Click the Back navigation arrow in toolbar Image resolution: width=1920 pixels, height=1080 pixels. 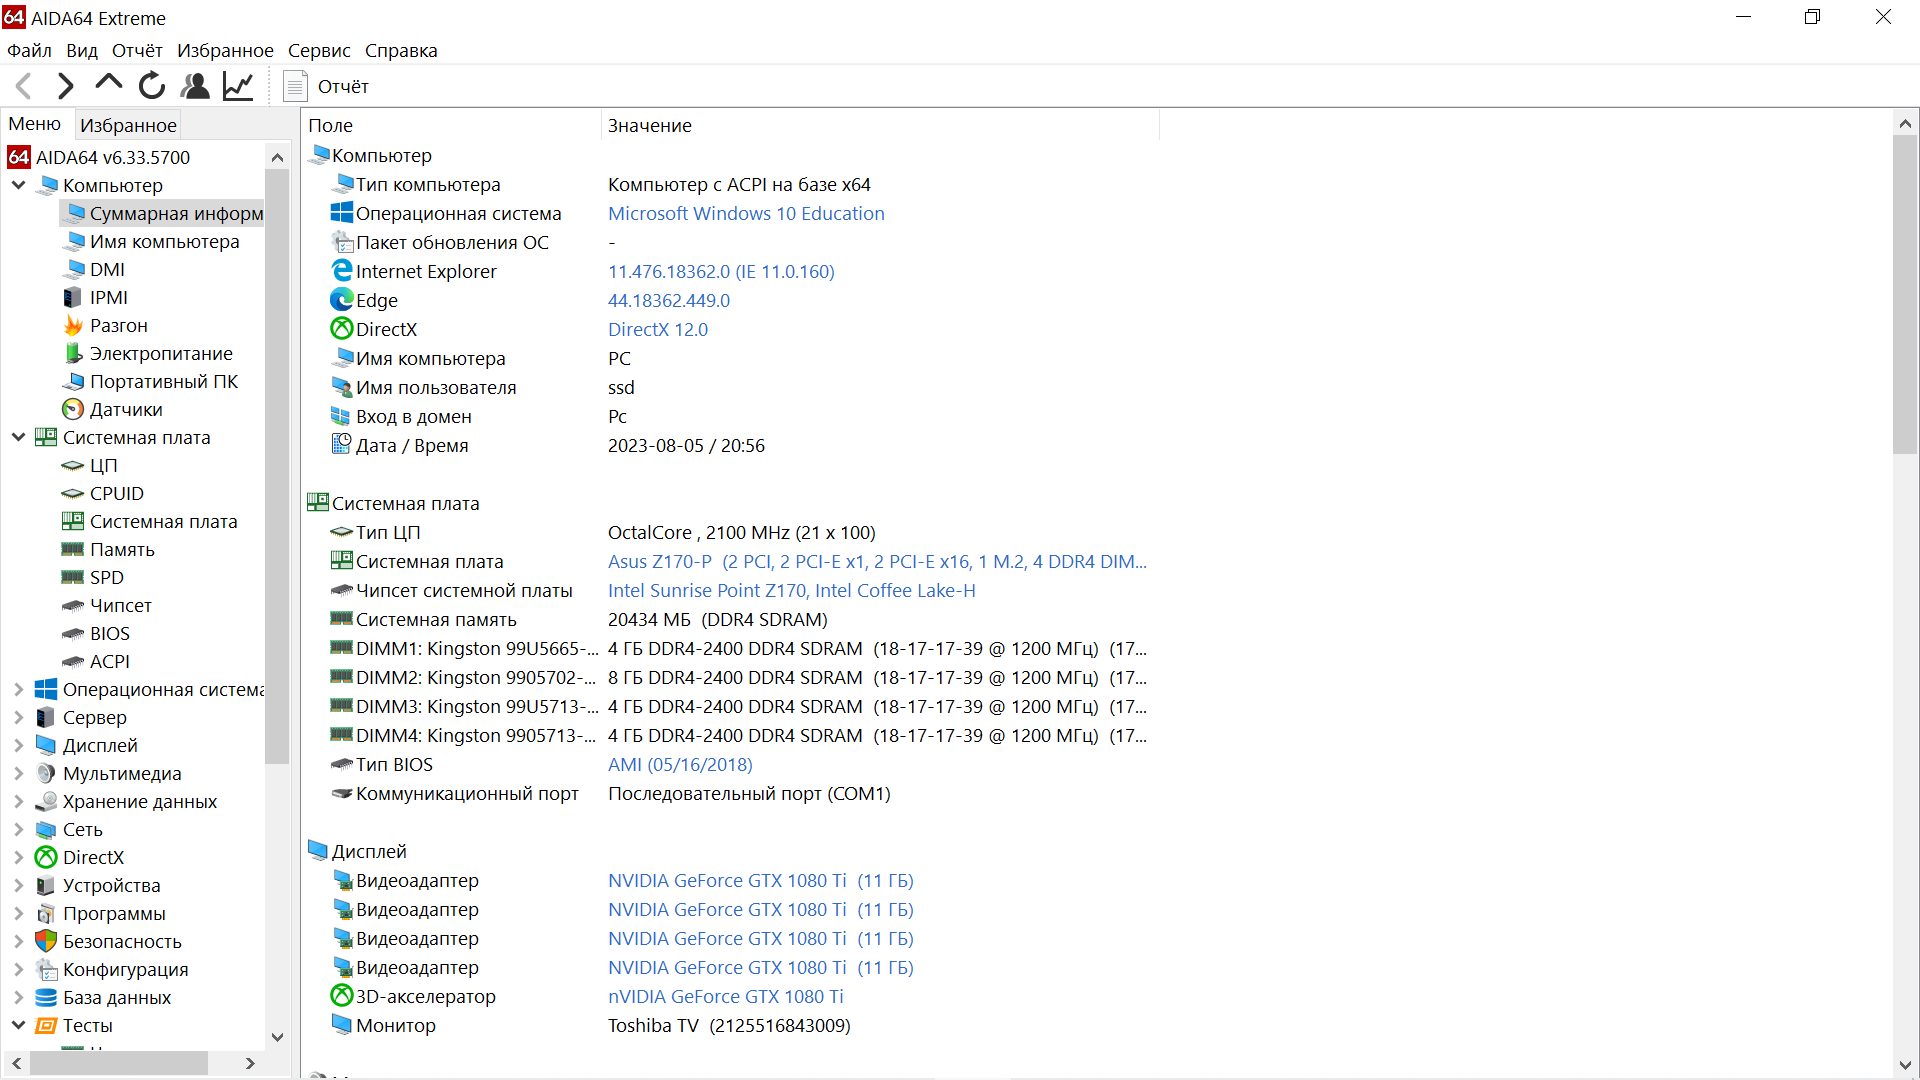pyautogui.click(x=25, y=87)
